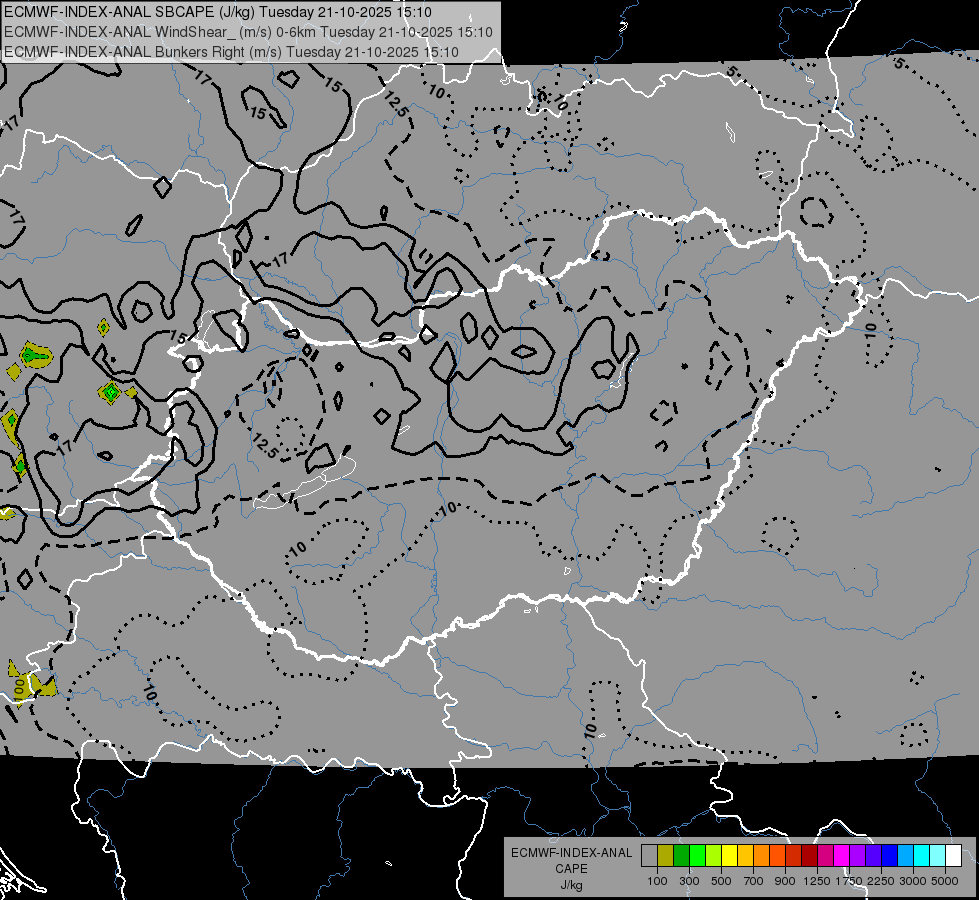The image size is (979, 900).
Task: Click the Bunkers Right header line
Action: (231, 52)
